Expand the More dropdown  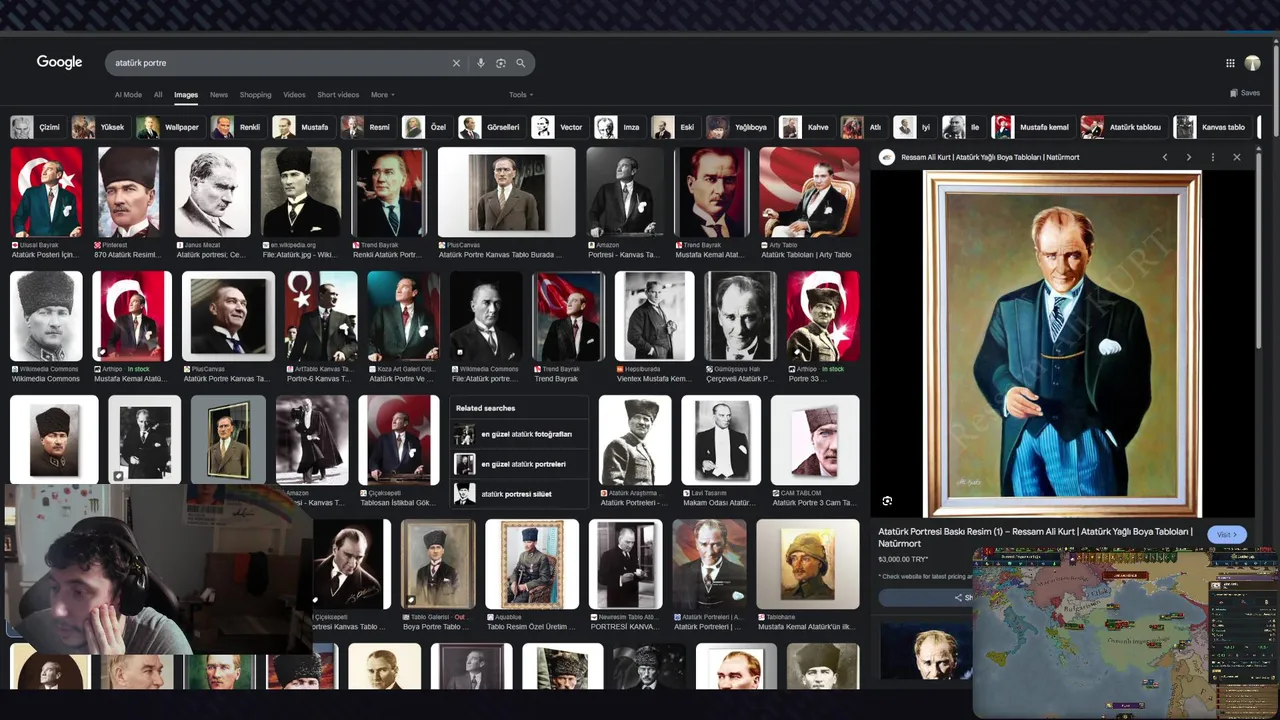coord(382,95)
